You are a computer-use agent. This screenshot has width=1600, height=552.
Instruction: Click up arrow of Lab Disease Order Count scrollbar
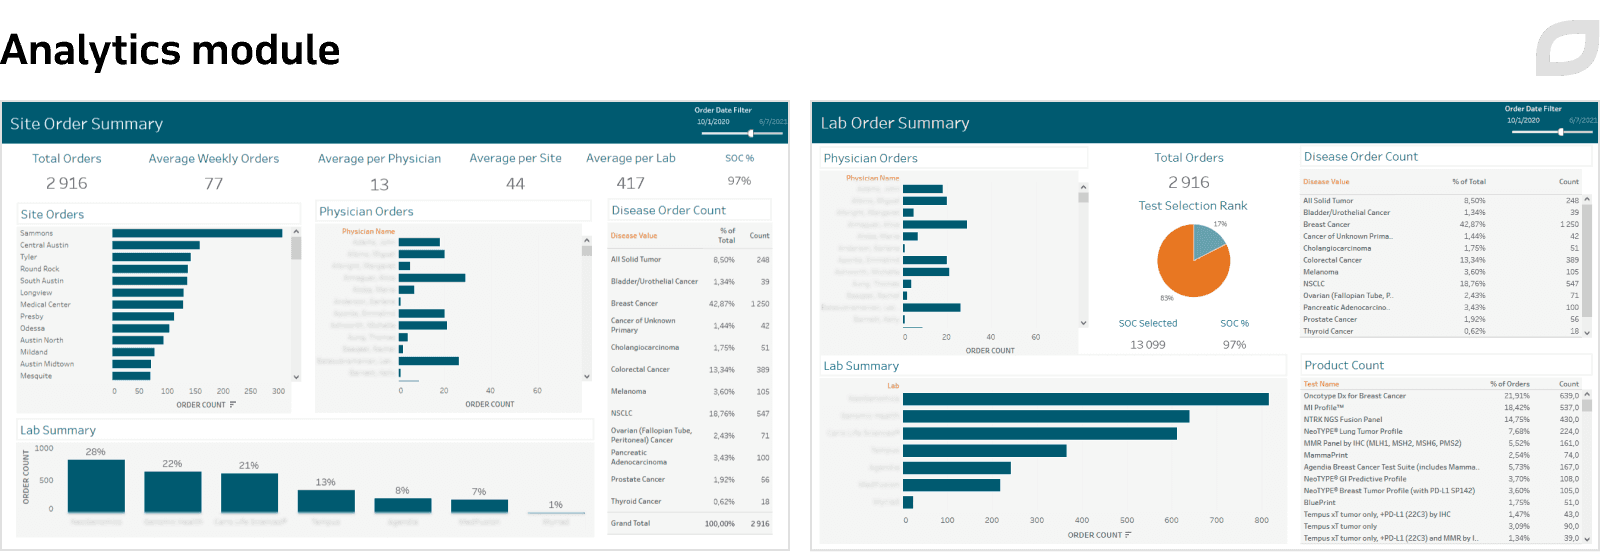click(1587, 200)
